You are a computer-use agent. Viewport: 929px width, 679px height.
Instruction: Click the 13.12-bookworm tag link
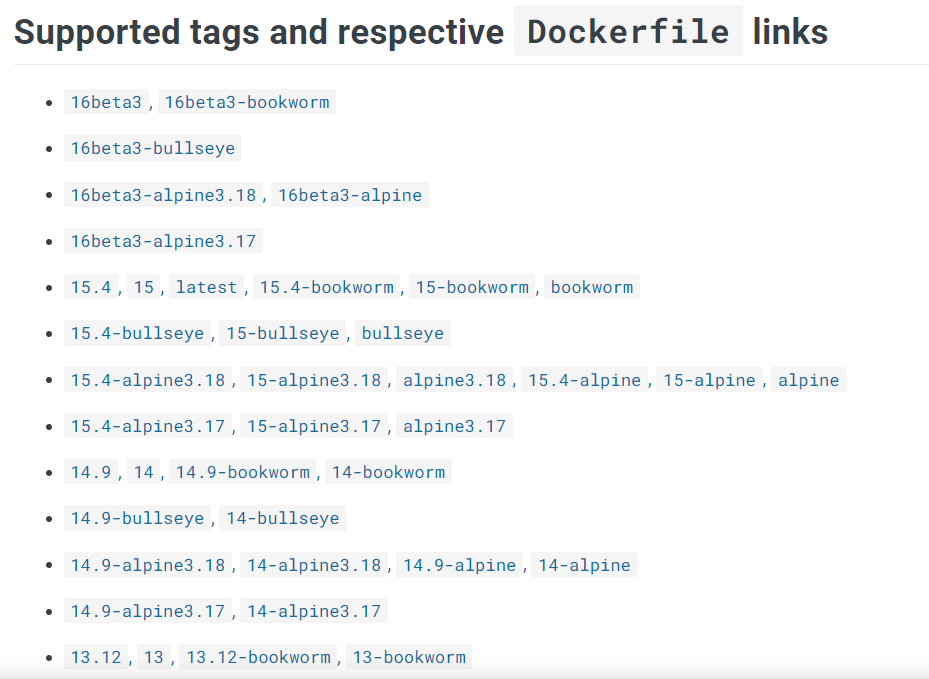[258, 658]
